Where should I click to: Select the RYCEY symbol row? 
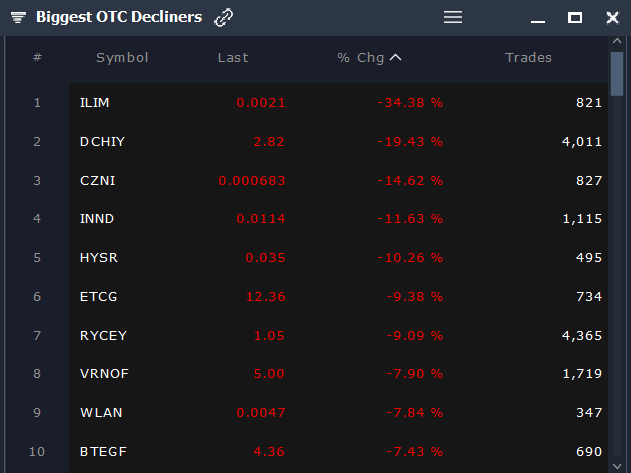coord(338,335)
